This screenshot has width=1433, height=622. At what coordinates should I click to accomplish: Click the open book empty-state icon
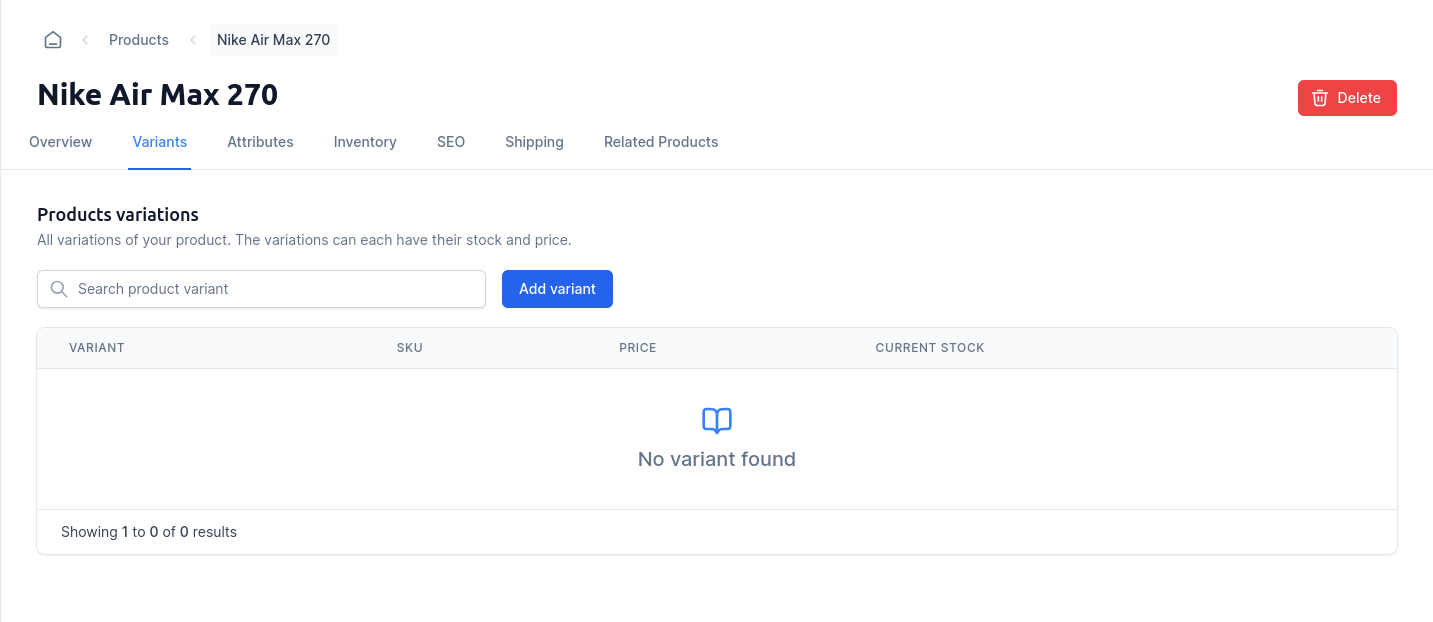click(x=717, y=421)
